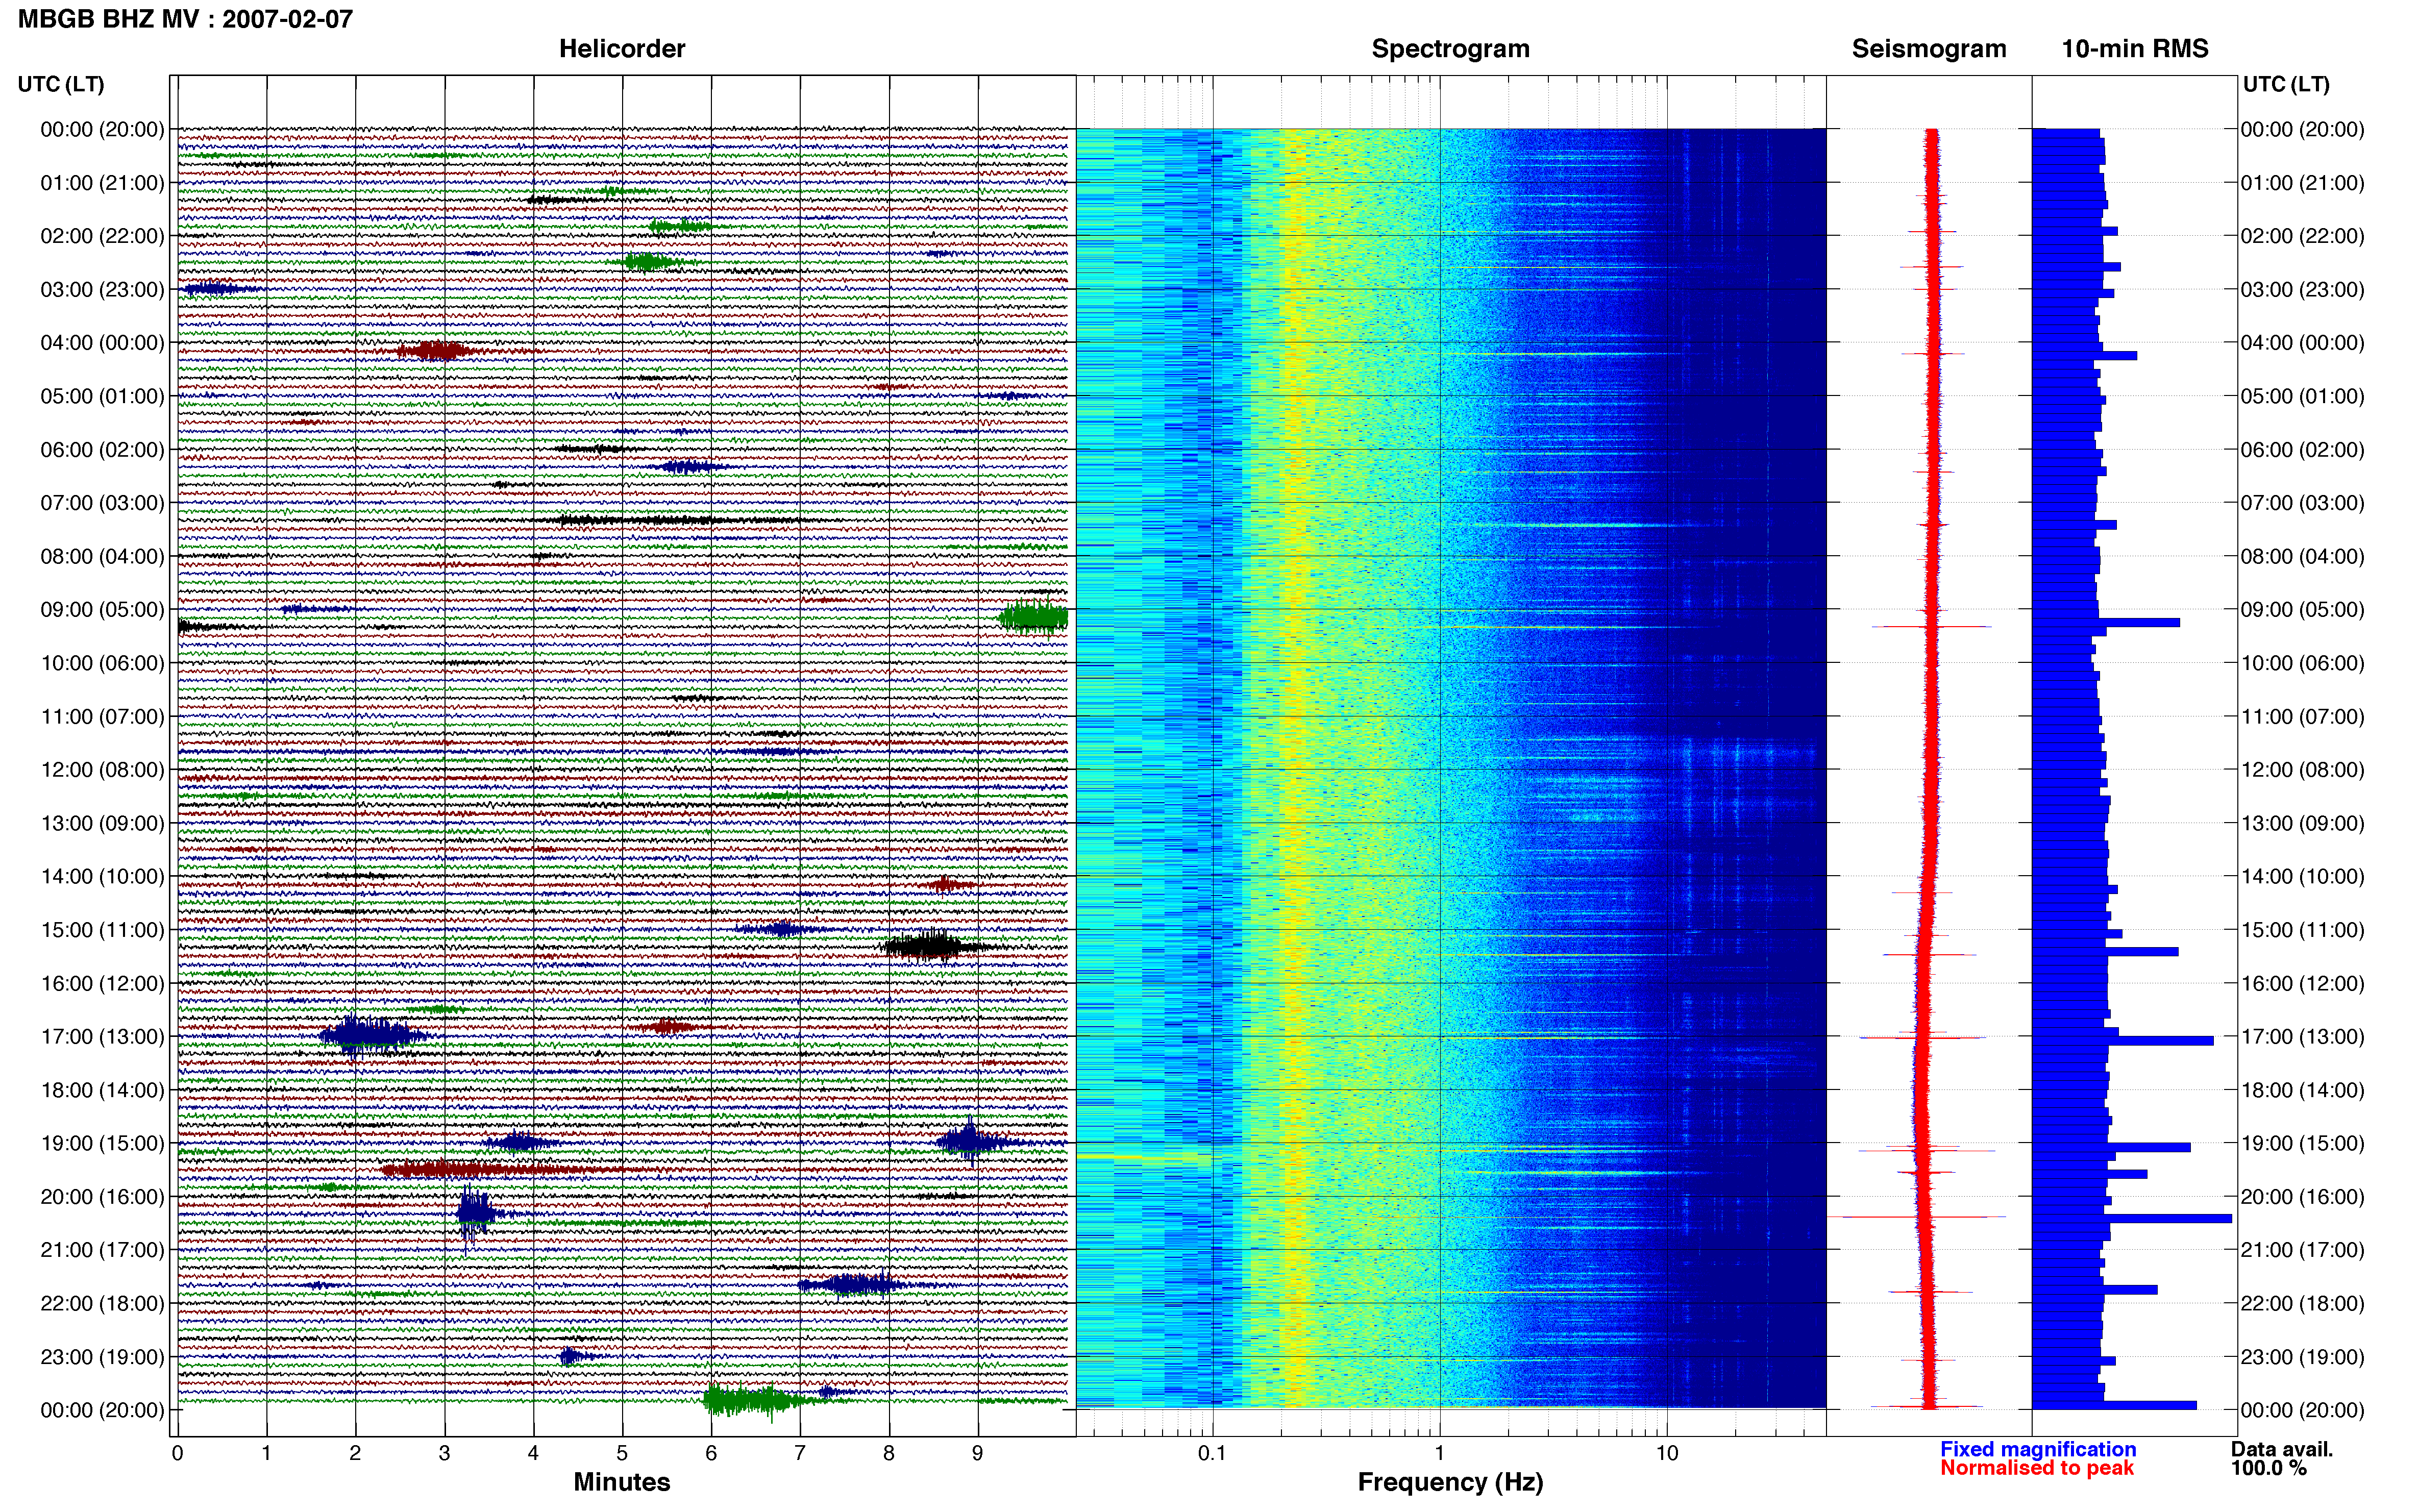
Task: Select the '10-min RMS' panel heading
Action: [x=2134, y=49]
